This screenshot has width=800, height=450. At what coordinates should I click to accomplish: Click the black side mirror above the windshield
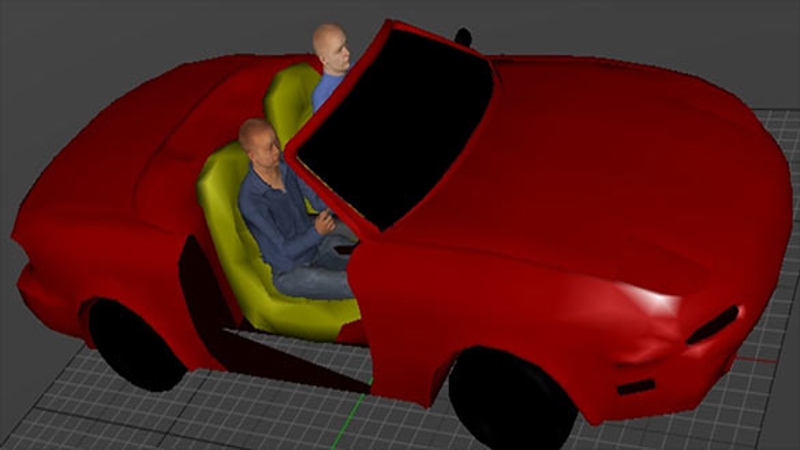click(463, 37)
